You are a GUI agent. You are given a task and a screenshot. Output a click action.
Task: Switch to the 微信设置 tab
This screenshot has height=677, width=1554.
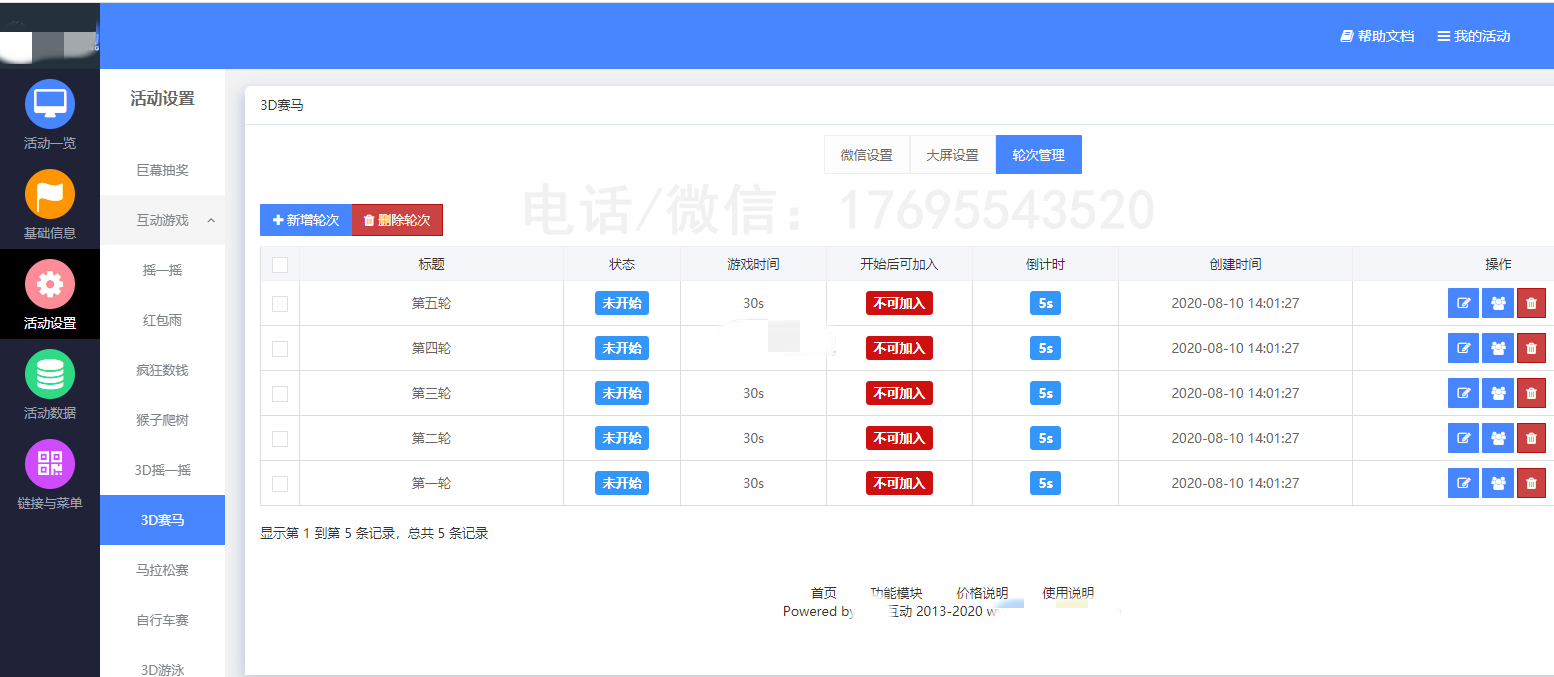point(866,155)
